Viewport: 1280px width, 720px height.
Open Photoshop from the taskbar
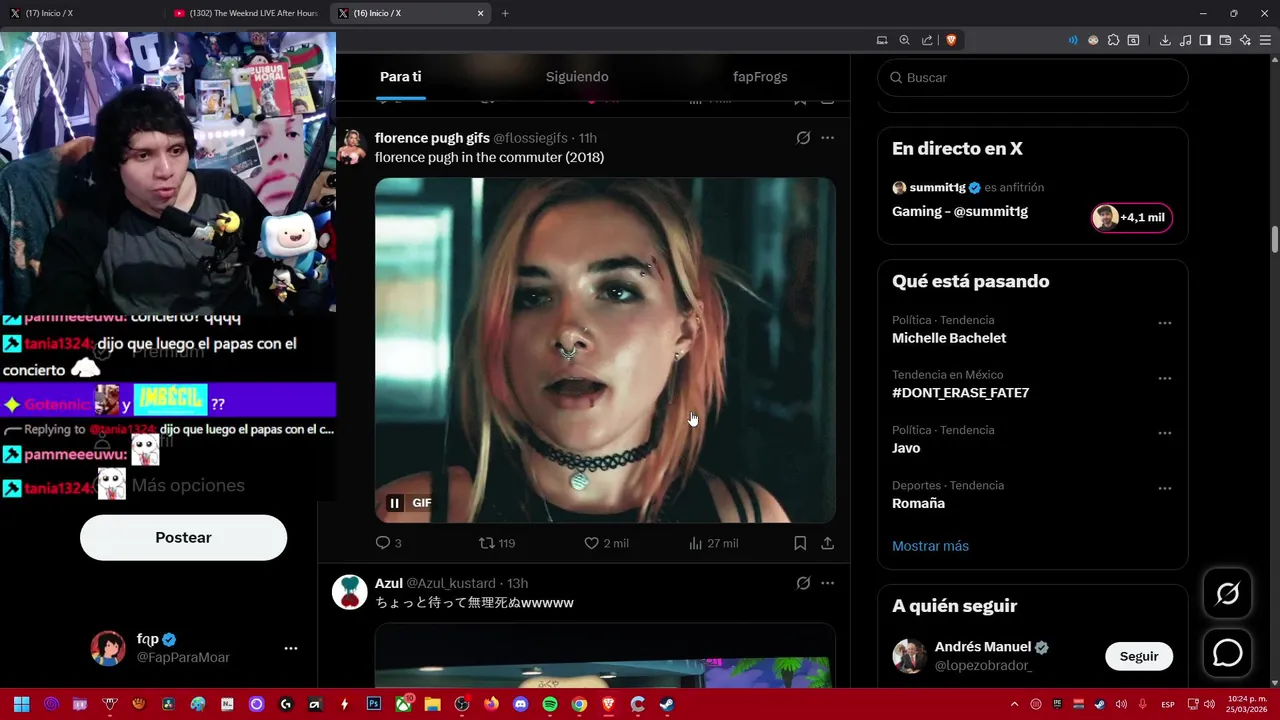click(x=374, y=704)
